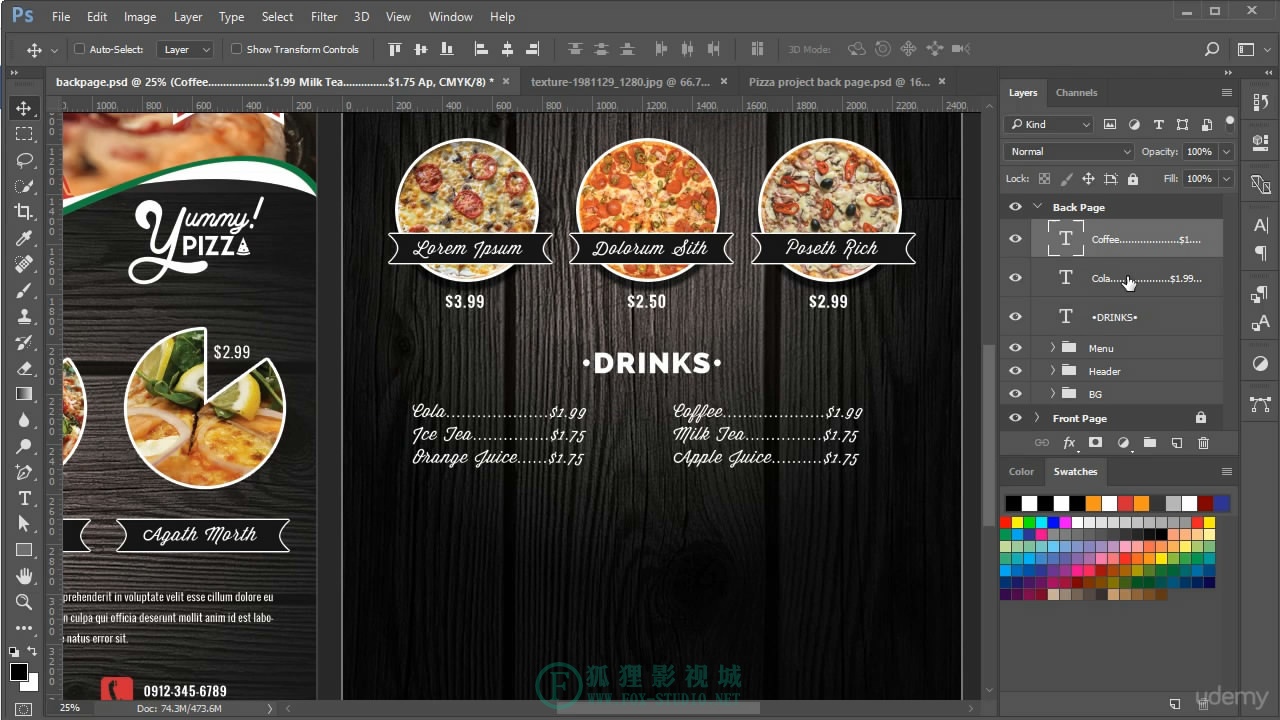Open the blend mode Normal dropdown
This screenshot has width=1280, height=720.
1068,152
